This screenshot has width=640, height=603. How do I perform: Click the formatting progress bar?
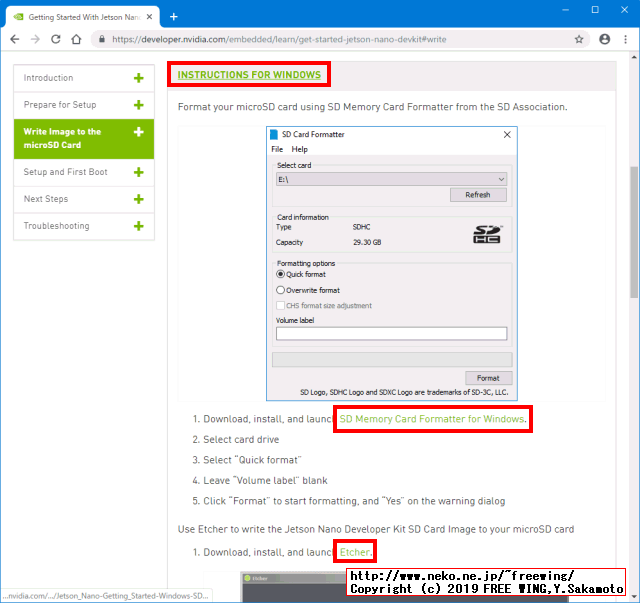point(392,360)
